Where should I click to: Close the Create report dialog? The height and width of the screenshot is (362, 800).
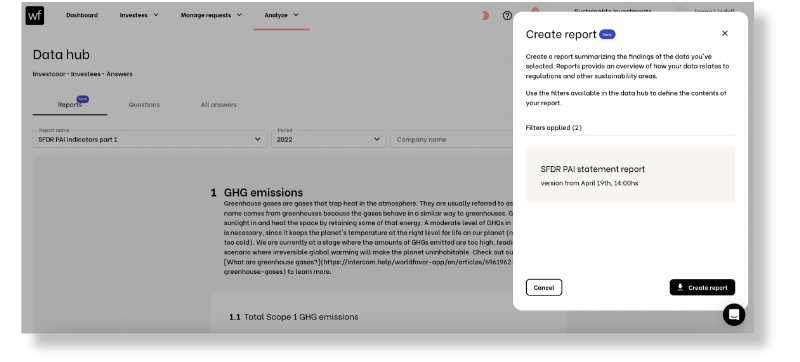pyautogui.click(x=724, y=33)
